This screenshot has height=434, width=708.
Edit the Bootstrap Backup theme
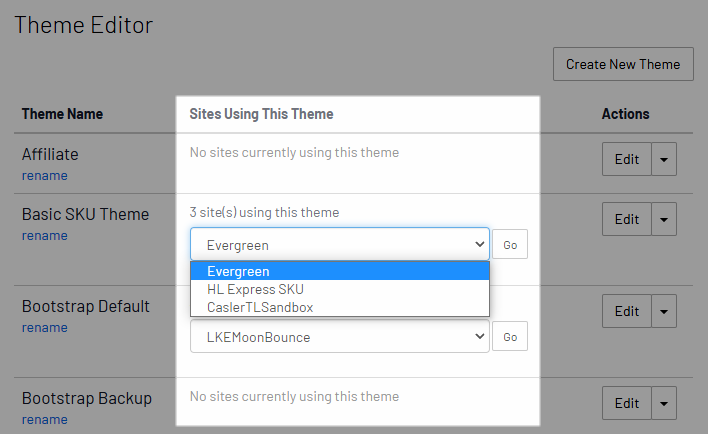click(627, 403)
